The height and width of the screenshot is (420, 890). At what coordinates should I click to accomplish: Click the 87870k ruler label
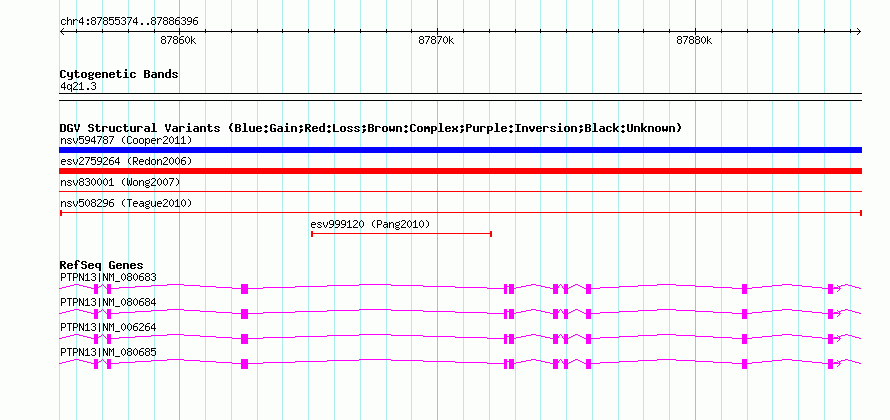coord(436,40)
